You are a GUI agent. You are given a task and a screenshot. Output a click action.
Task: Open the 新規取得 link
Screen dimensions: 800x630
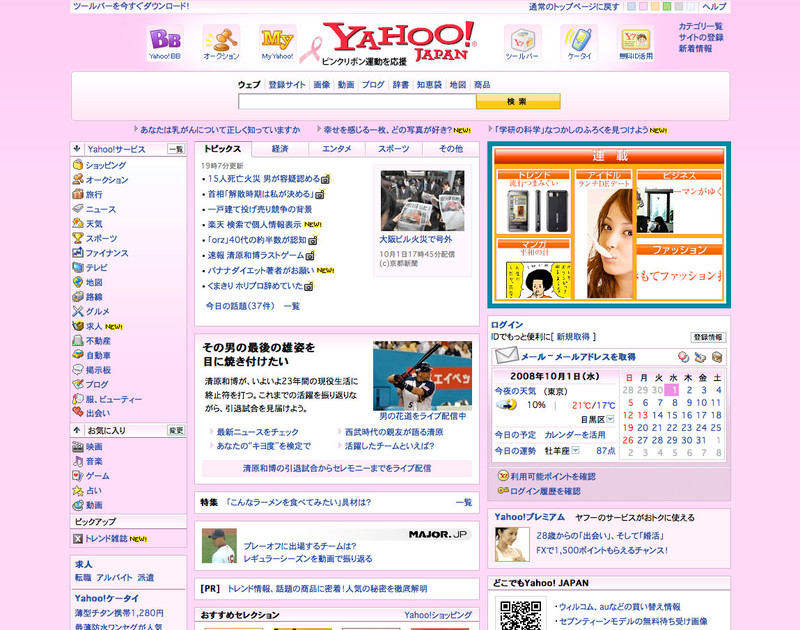point(573,337)
